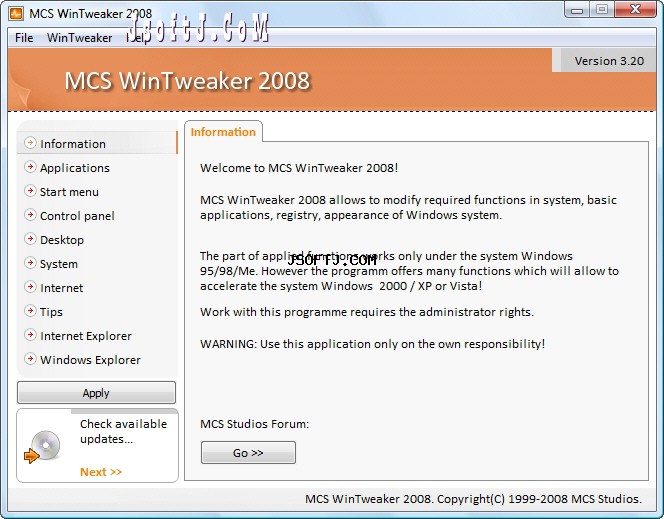Click the arrow icon beside System
664x519 pixels.
[x=30, y=263]
